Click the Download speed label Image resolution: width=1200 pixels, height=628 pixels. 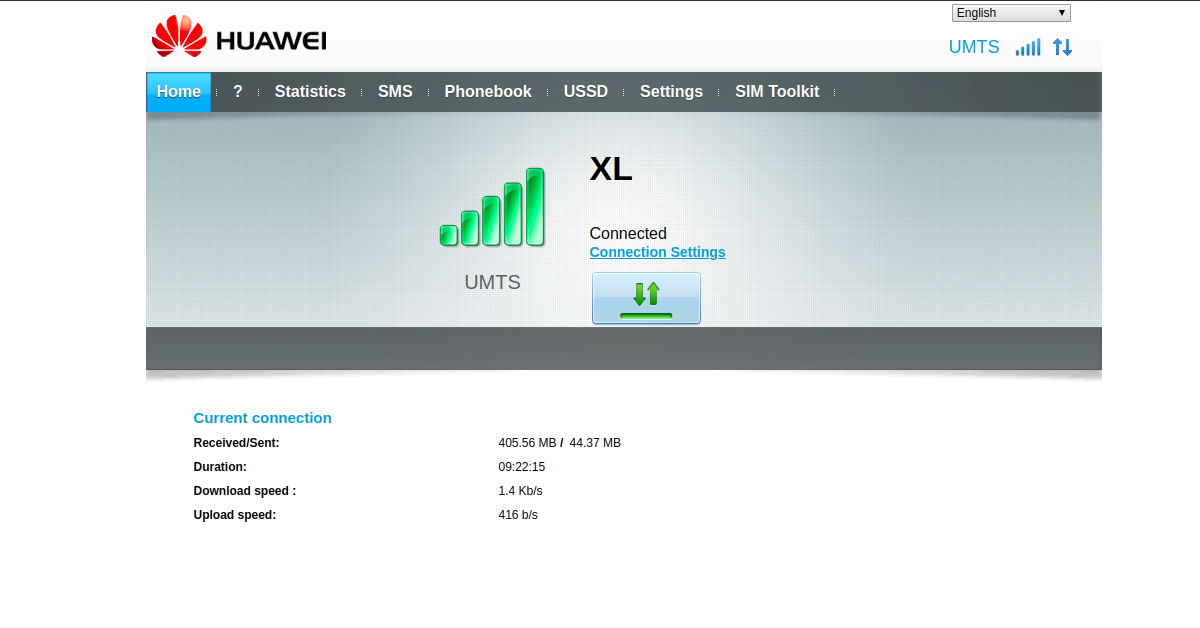[x=245, y=491]
